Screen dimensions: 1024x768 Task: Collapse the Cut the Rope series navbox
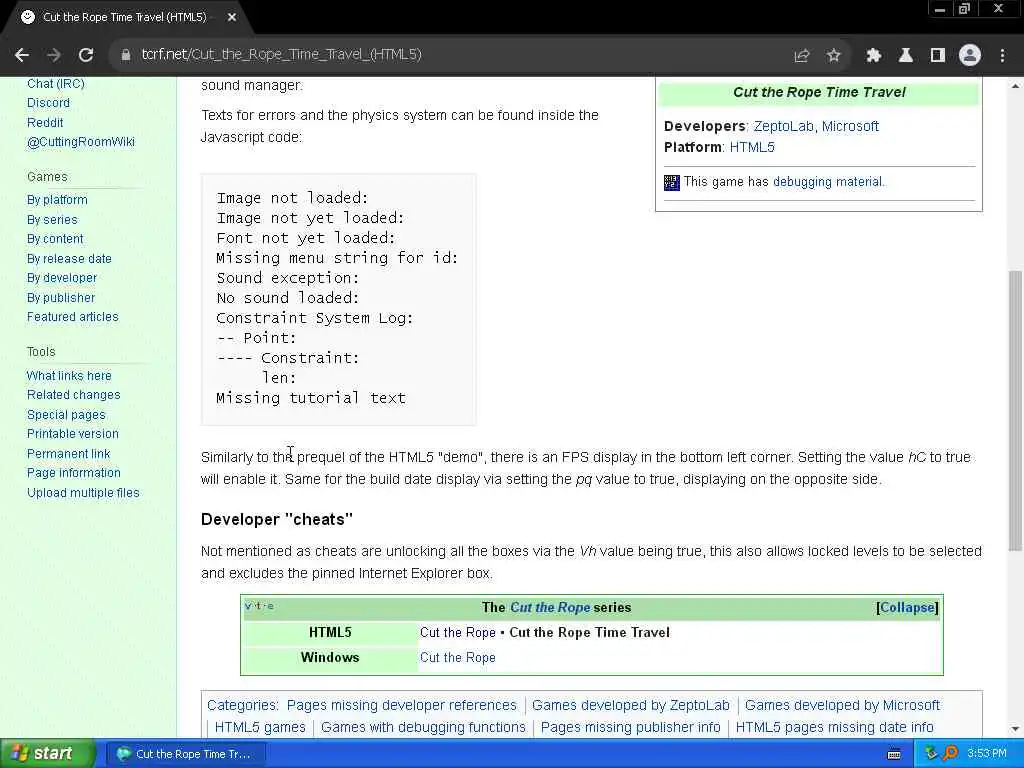[907, 607]
